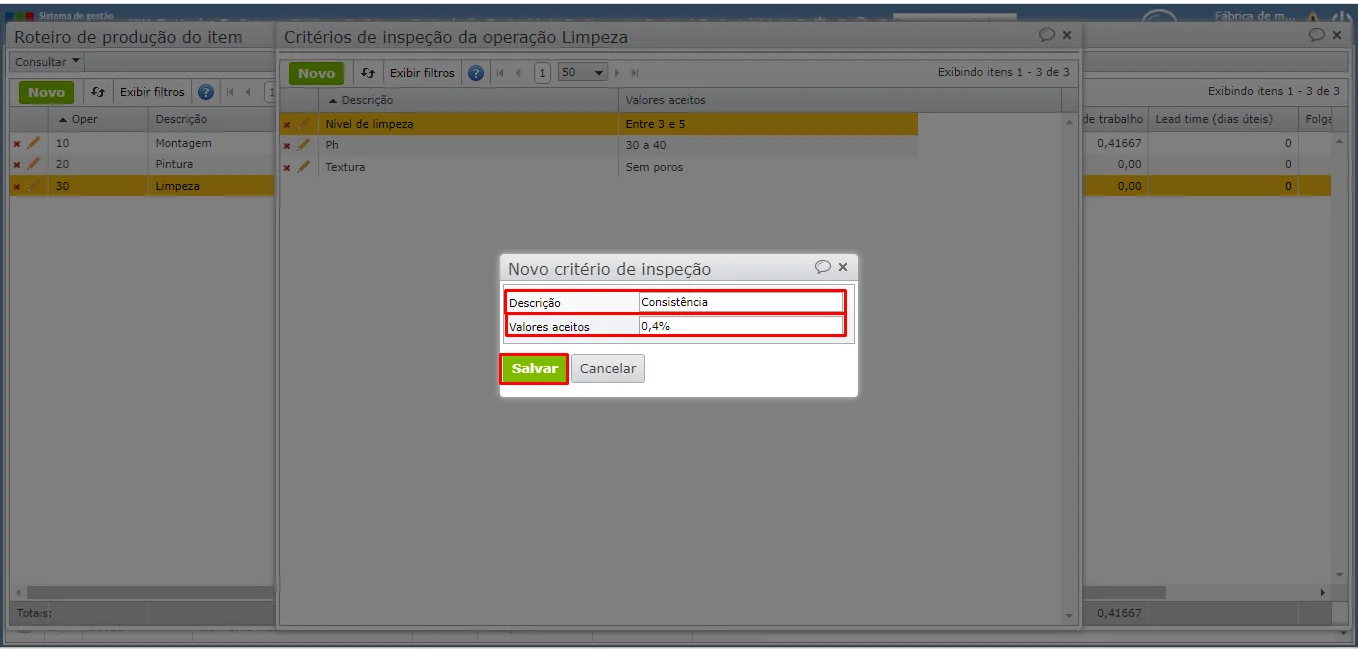Open comment bubble in Novo critério dialog
Image resolution: width=1358 pixels, height=649 pixels.
tap(823, 267)
